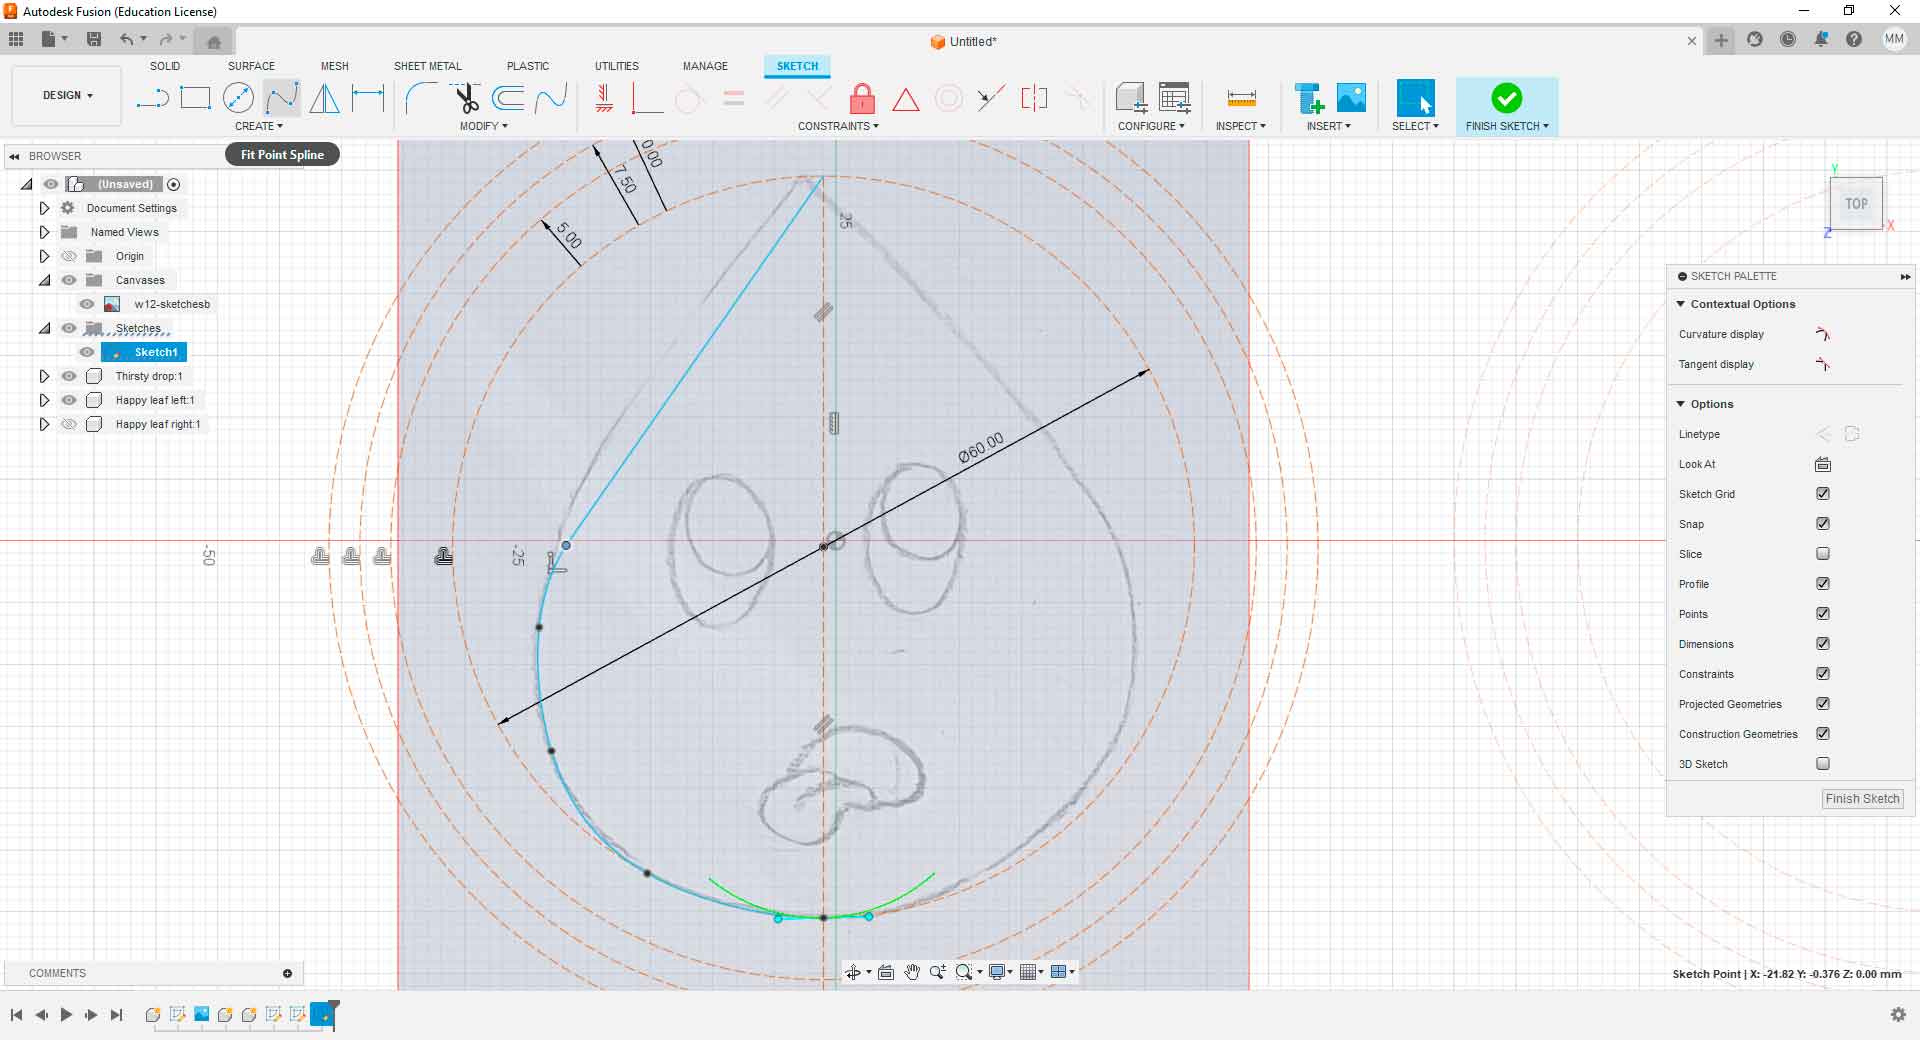Click the Tangent display icon
1920x1040 pixels.
1823,364
